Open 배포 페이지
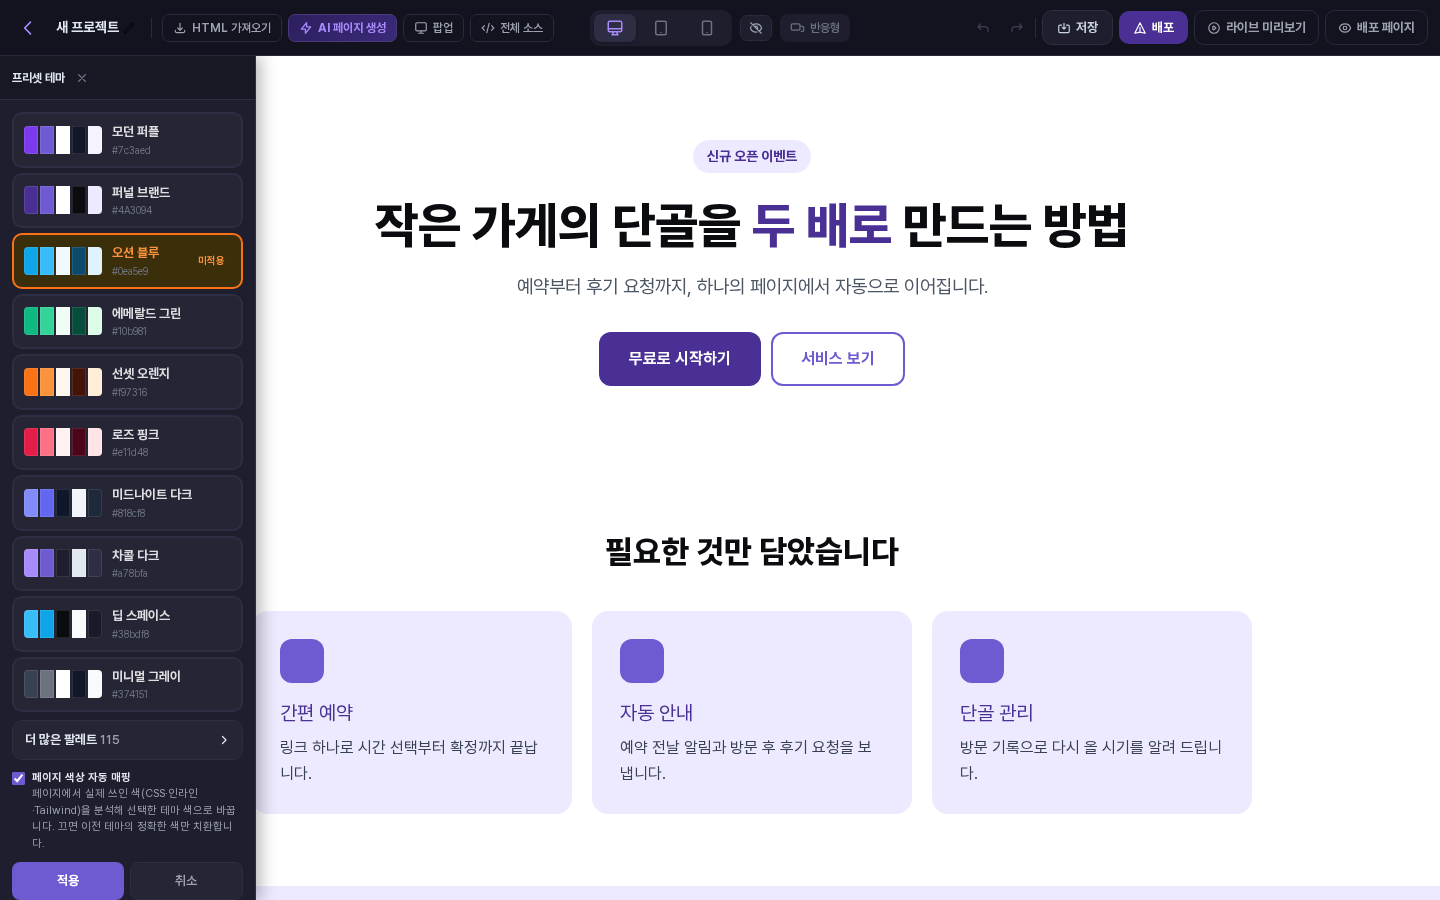The height and width of the screenshot is (900, 1440). pos(1376,28)
